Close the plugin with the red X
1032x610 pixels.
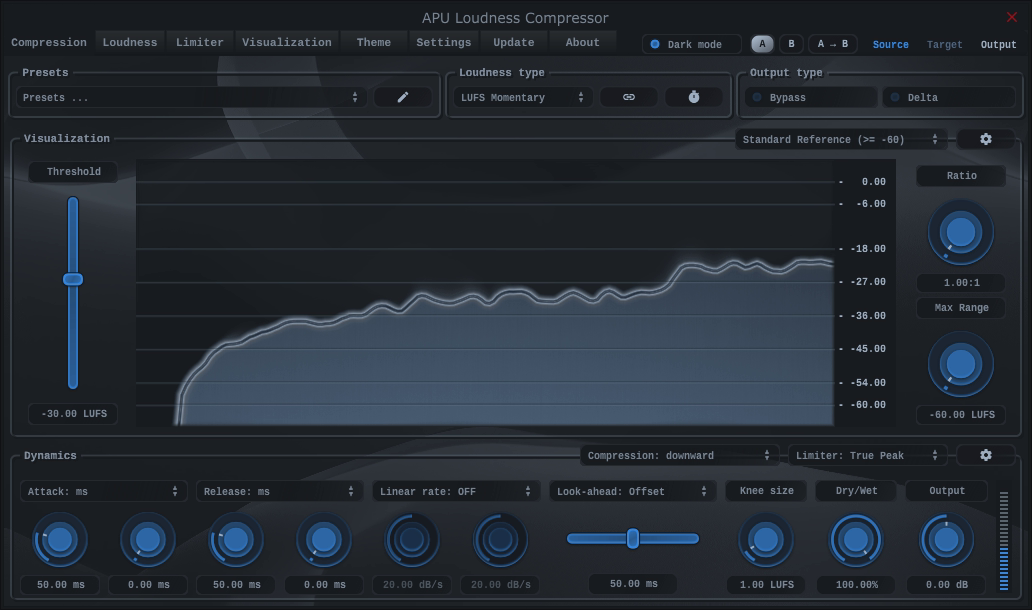click(1012, 17)
